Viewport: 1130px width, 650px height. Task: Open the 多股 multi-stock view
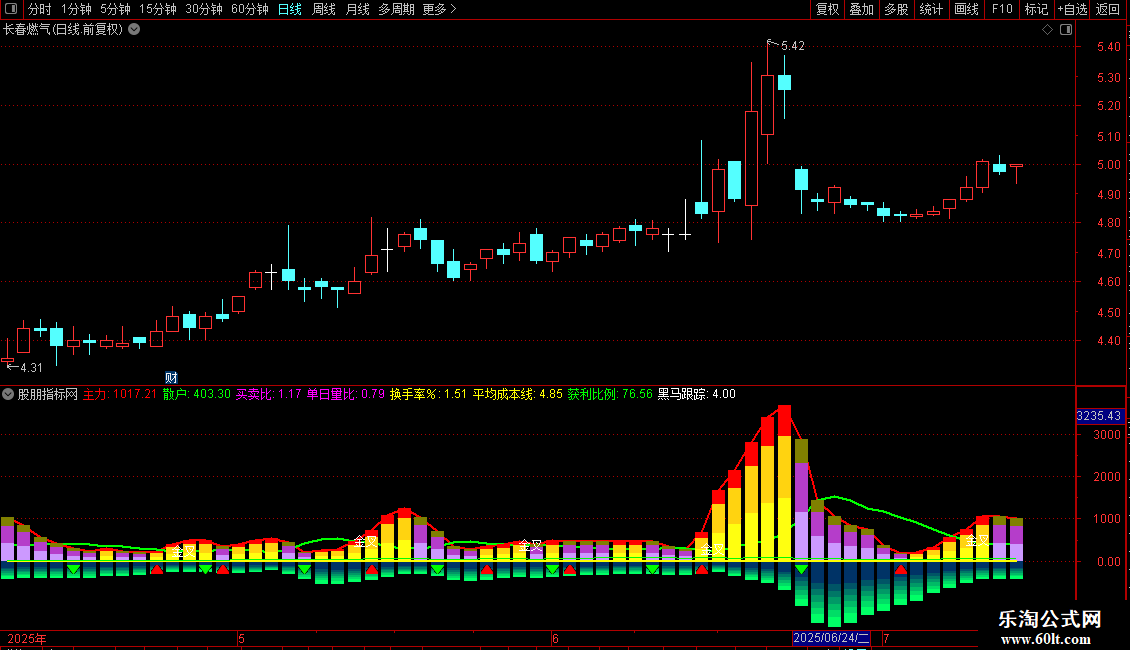(x=896, y=9)
